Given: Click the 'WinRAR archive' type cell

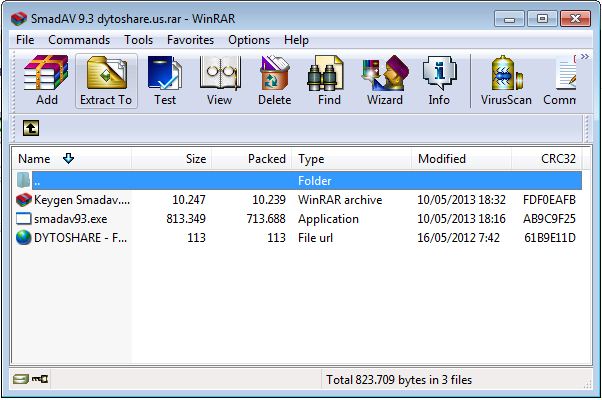Looking at the screenshot, I should [x=340, y=200].
